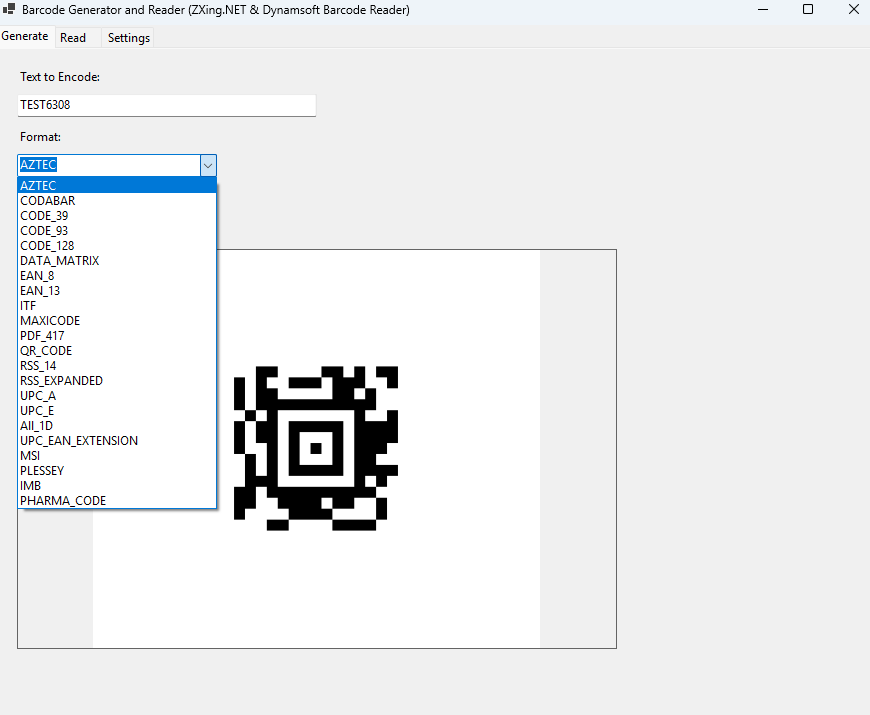The image size is (870, 715).
Task: Switch to the Read tab
Action: [73, 37]
